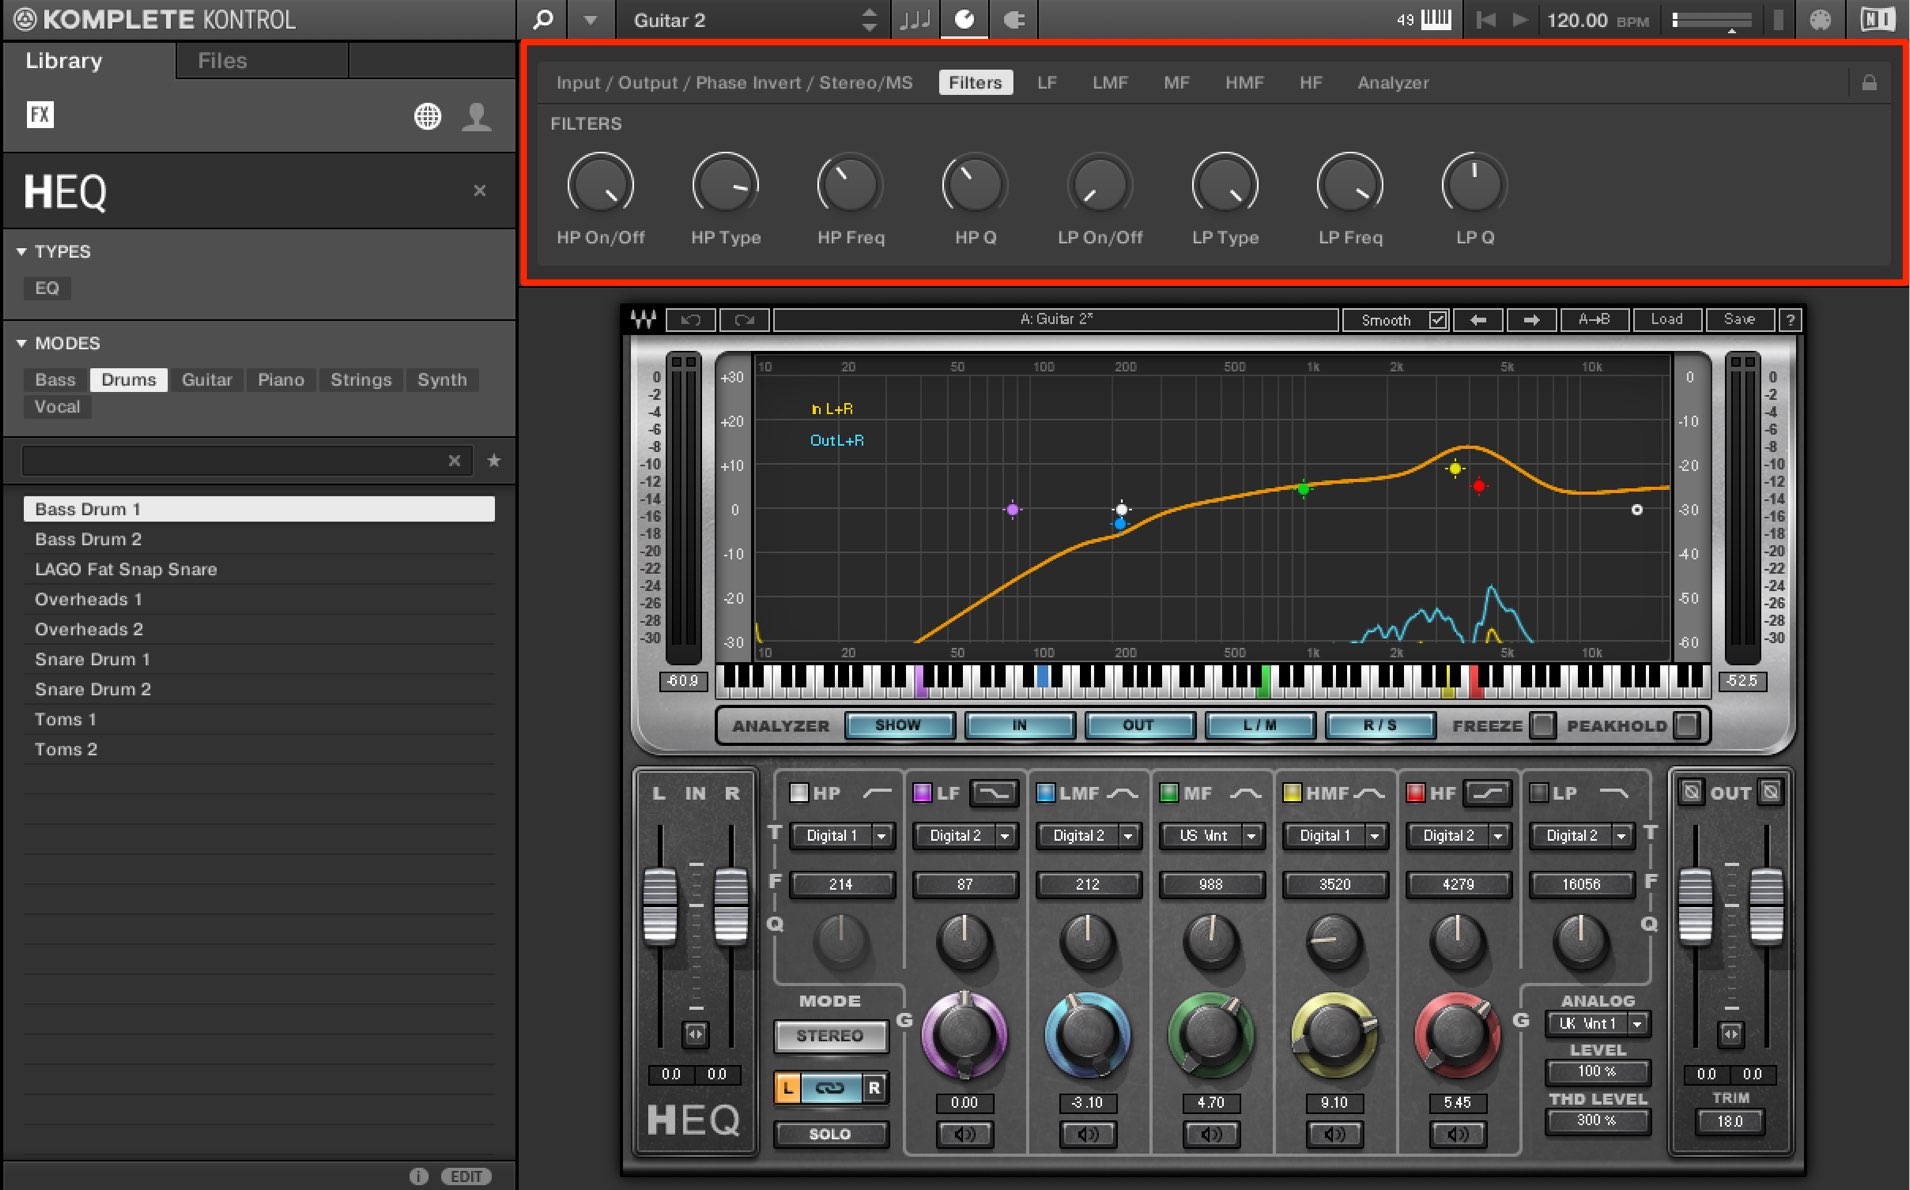Enable the Freeze analyzer toggle
1910x1190 pixels.
tap(1543, 725)
